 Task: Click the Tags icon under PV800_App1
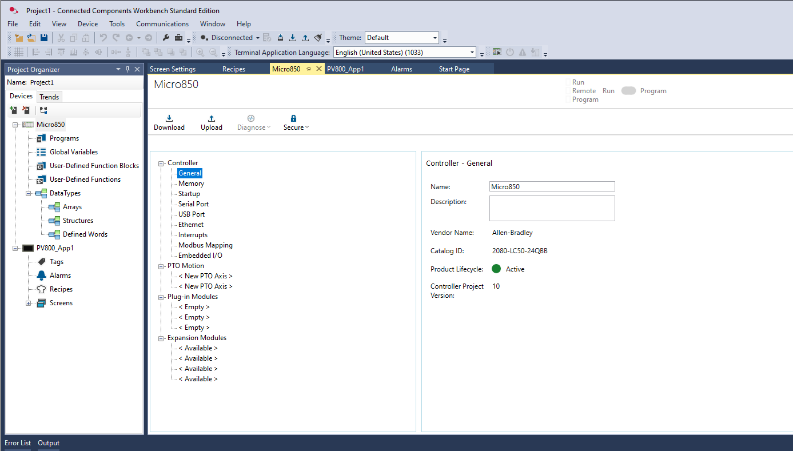(41, 261)
